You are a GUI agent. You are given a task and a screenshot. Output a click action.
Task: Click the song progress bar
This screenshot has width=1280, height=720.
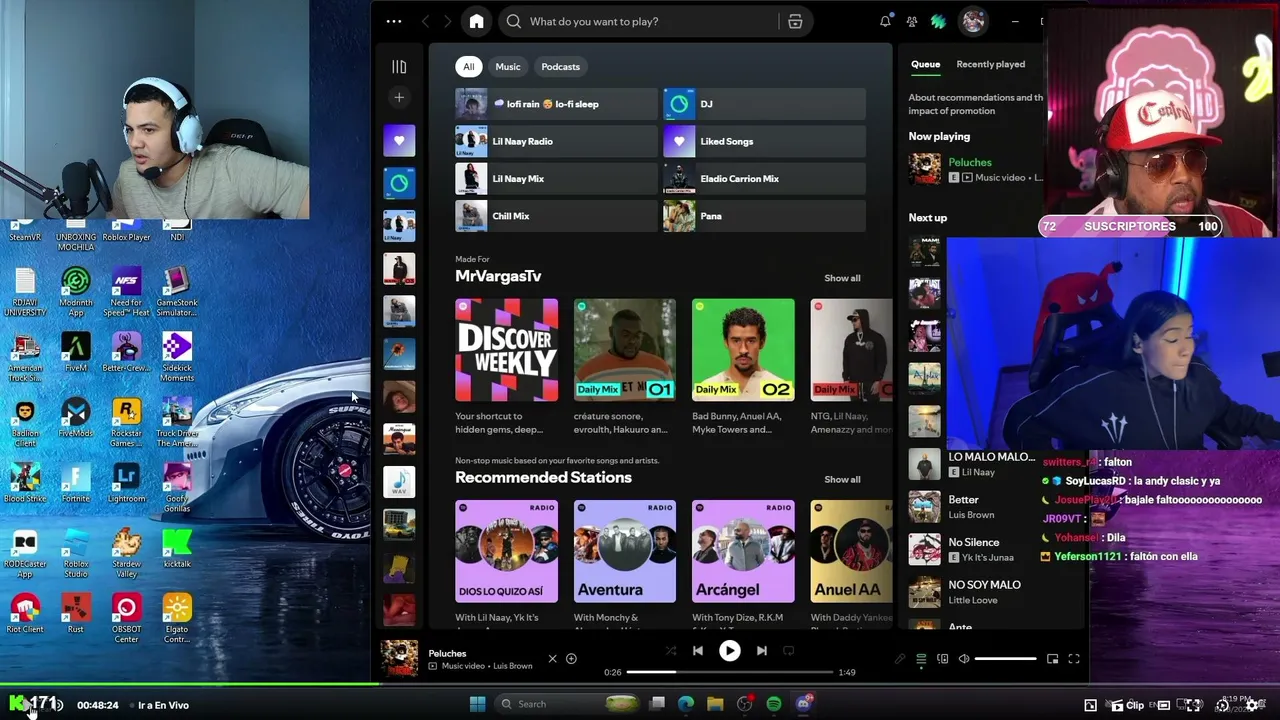(x=729, y=672)
